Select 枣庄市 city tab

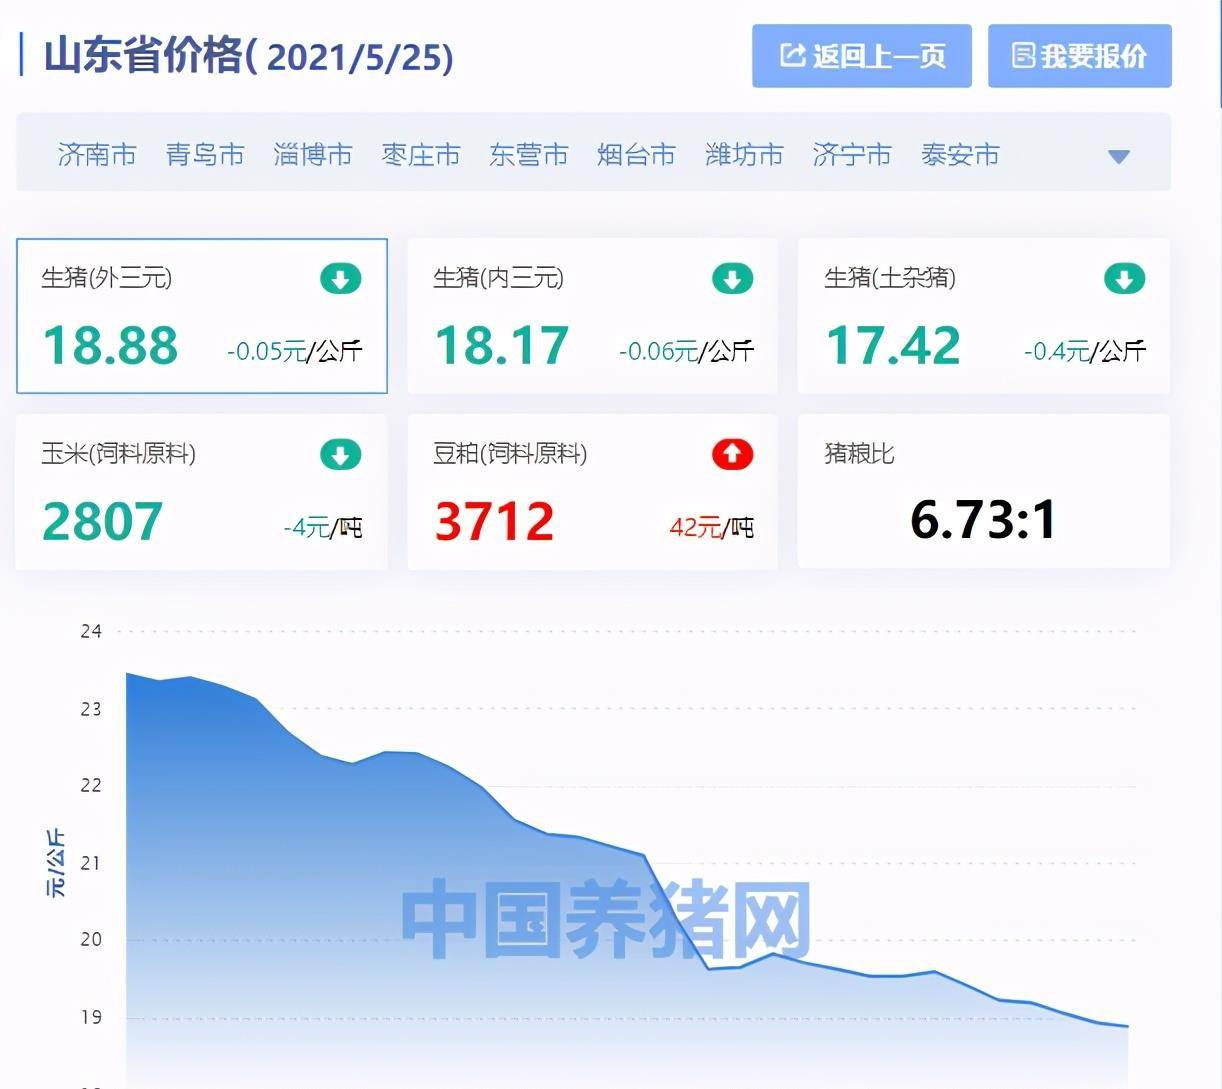point(421,155)
